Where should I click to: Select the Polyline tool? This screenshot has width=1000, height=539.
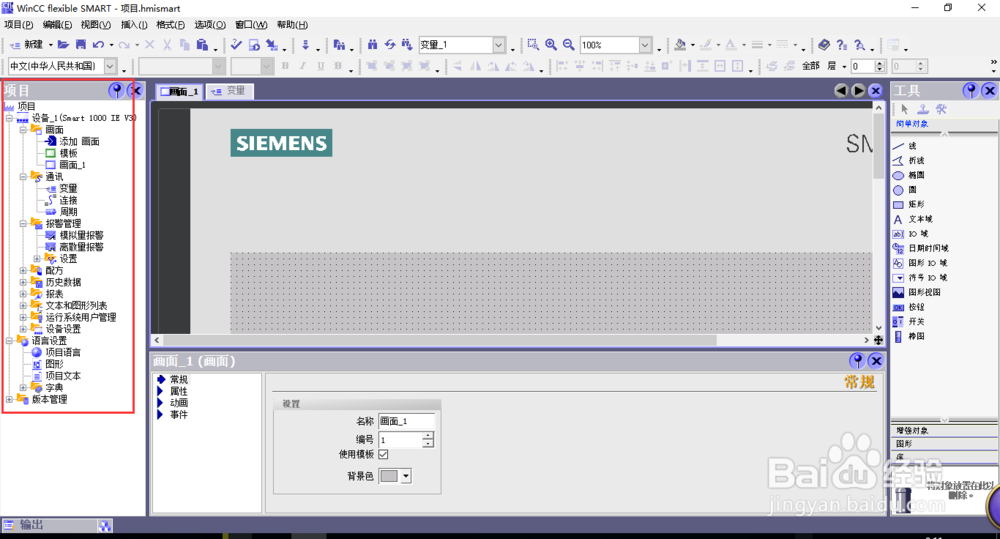(908, 161)
